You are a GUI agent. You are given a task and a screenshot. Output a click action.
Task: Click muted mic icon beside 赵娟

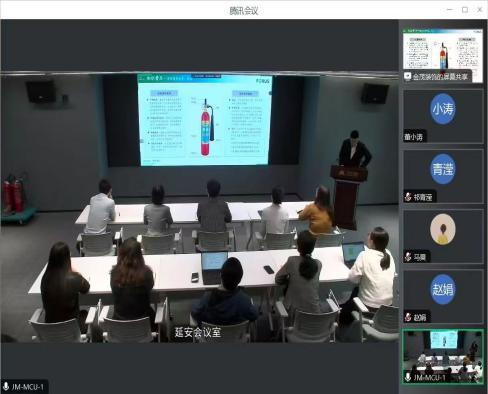[x=408, y=317]
